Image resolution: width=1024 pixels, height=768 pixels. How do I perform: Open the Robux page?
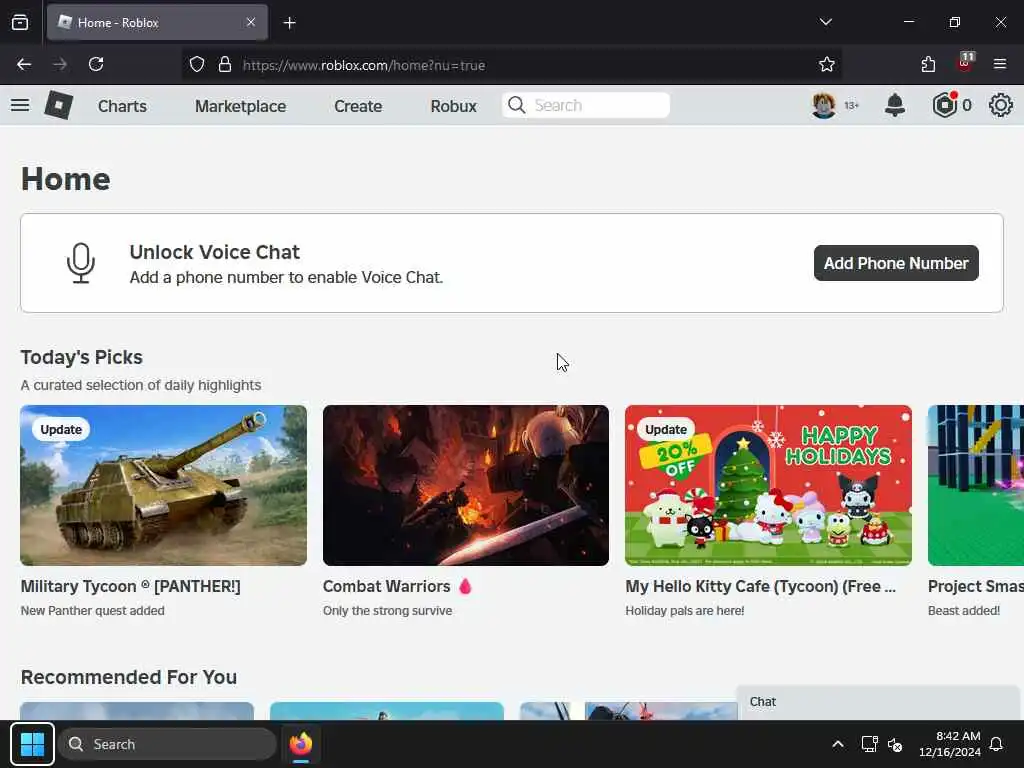[x=453, y=106]
